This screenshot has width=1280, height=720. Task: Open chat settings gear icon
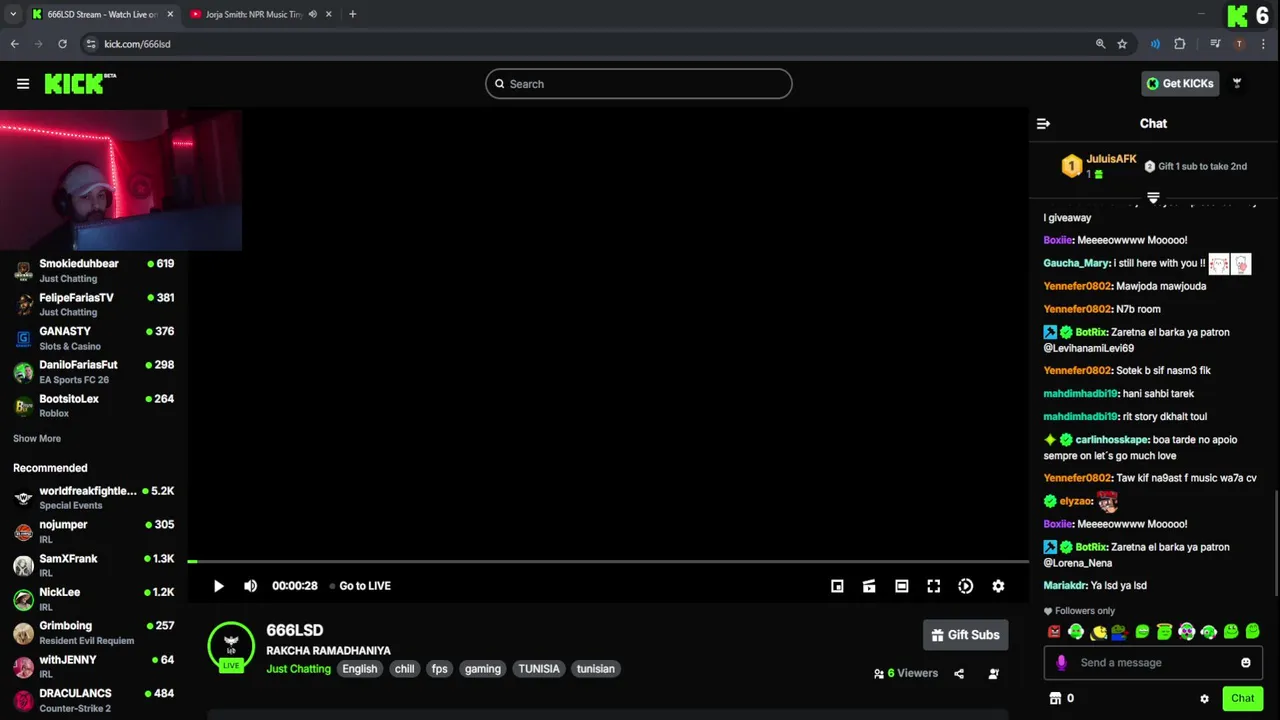pyautogui.click(x=1204, y=699)
